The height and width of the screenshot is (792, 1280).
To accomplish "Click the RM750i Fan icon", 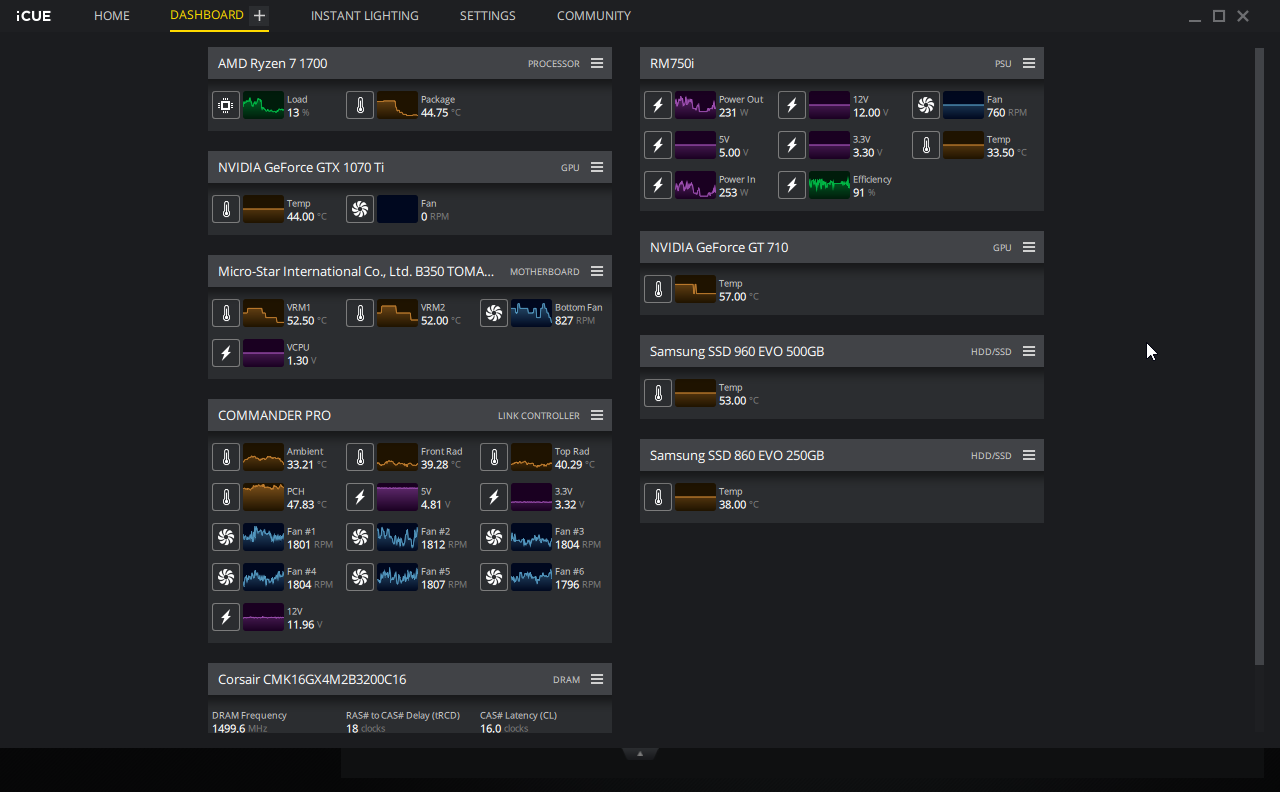I will (926, 105).
